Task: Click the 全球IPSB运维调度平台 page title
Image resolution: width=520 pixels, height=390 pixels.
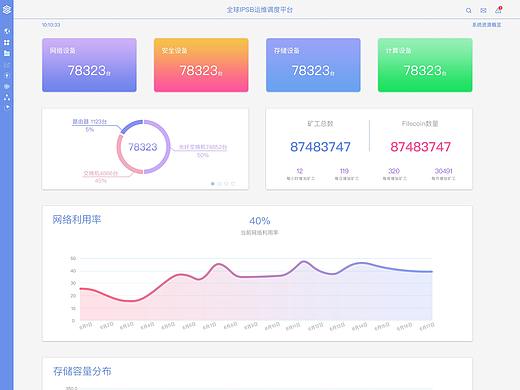Action: click(260, 10)
